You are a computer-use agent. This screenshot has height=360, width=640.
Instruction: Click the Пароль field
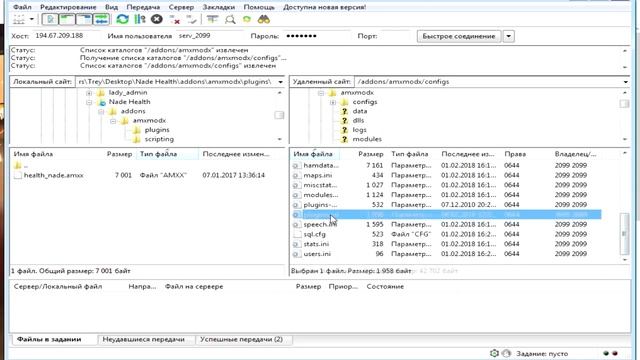pos(316,36)
